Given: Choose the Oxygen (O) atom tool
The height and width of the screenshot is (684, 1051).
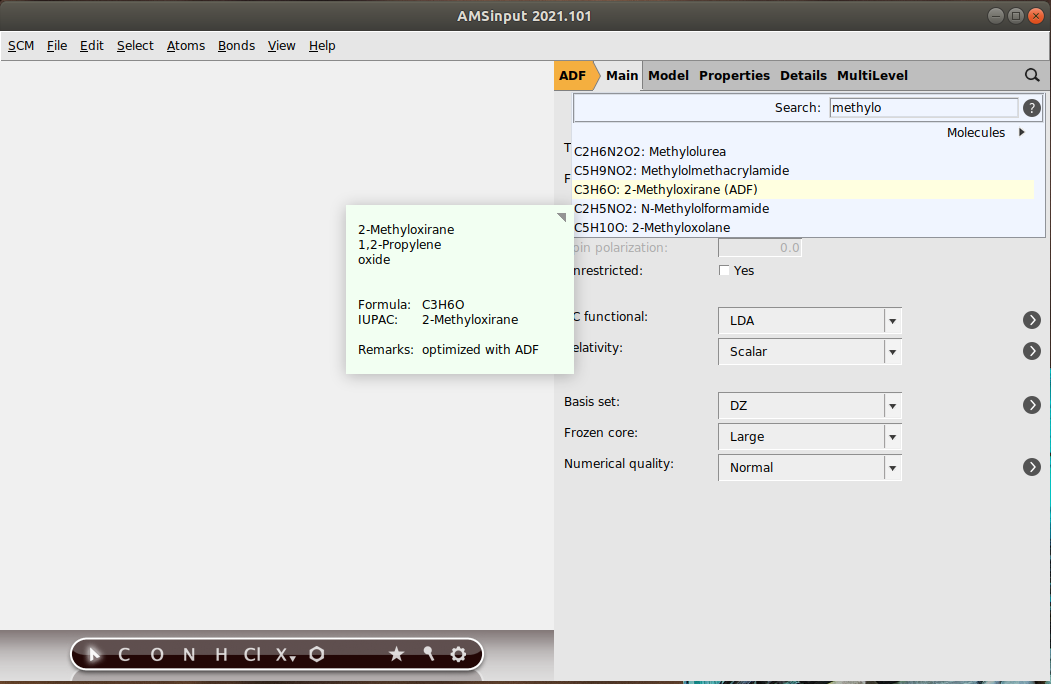Looking at the screenshot, I should click(157, 654).
